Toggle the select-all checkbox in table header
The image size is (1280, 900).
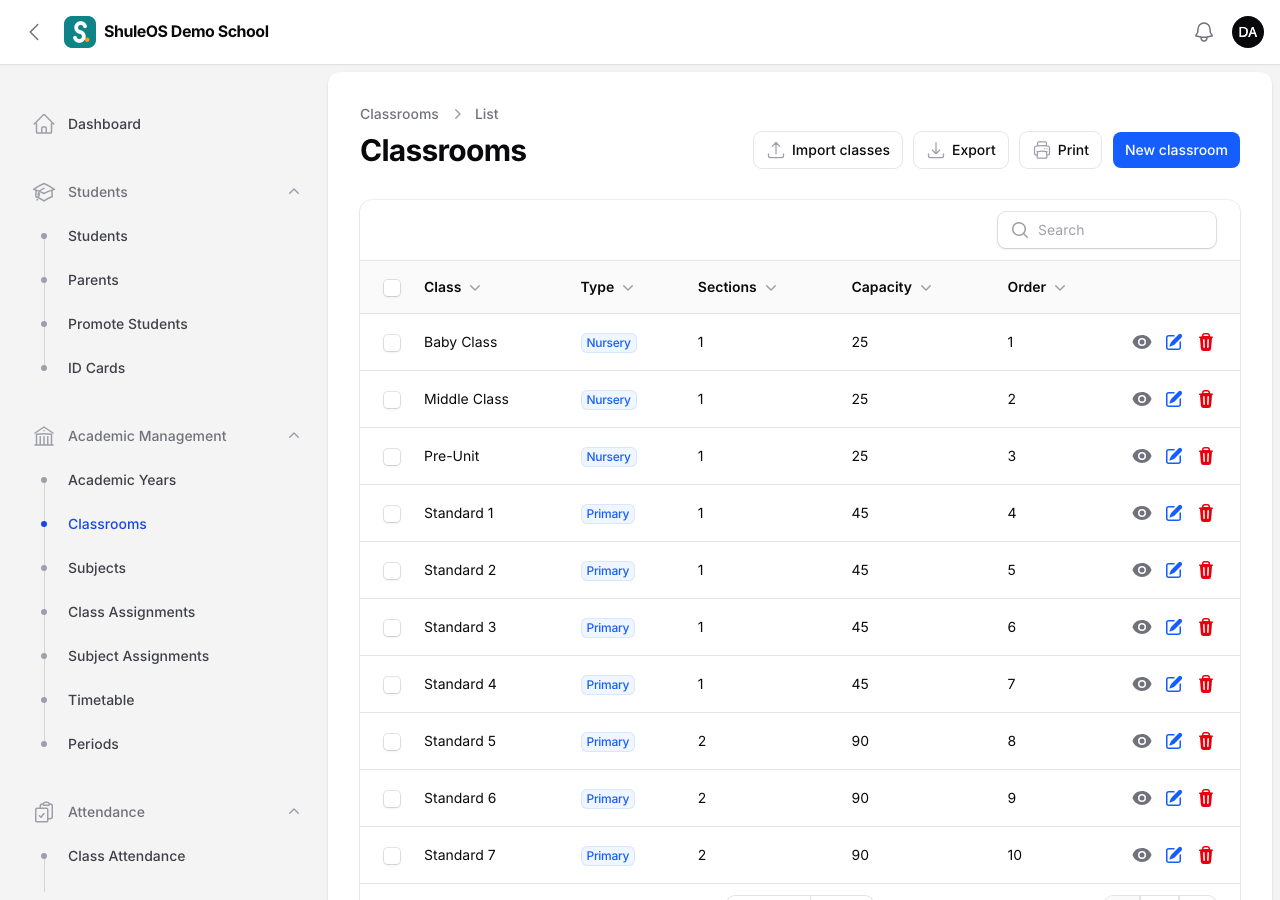point(392,288)
